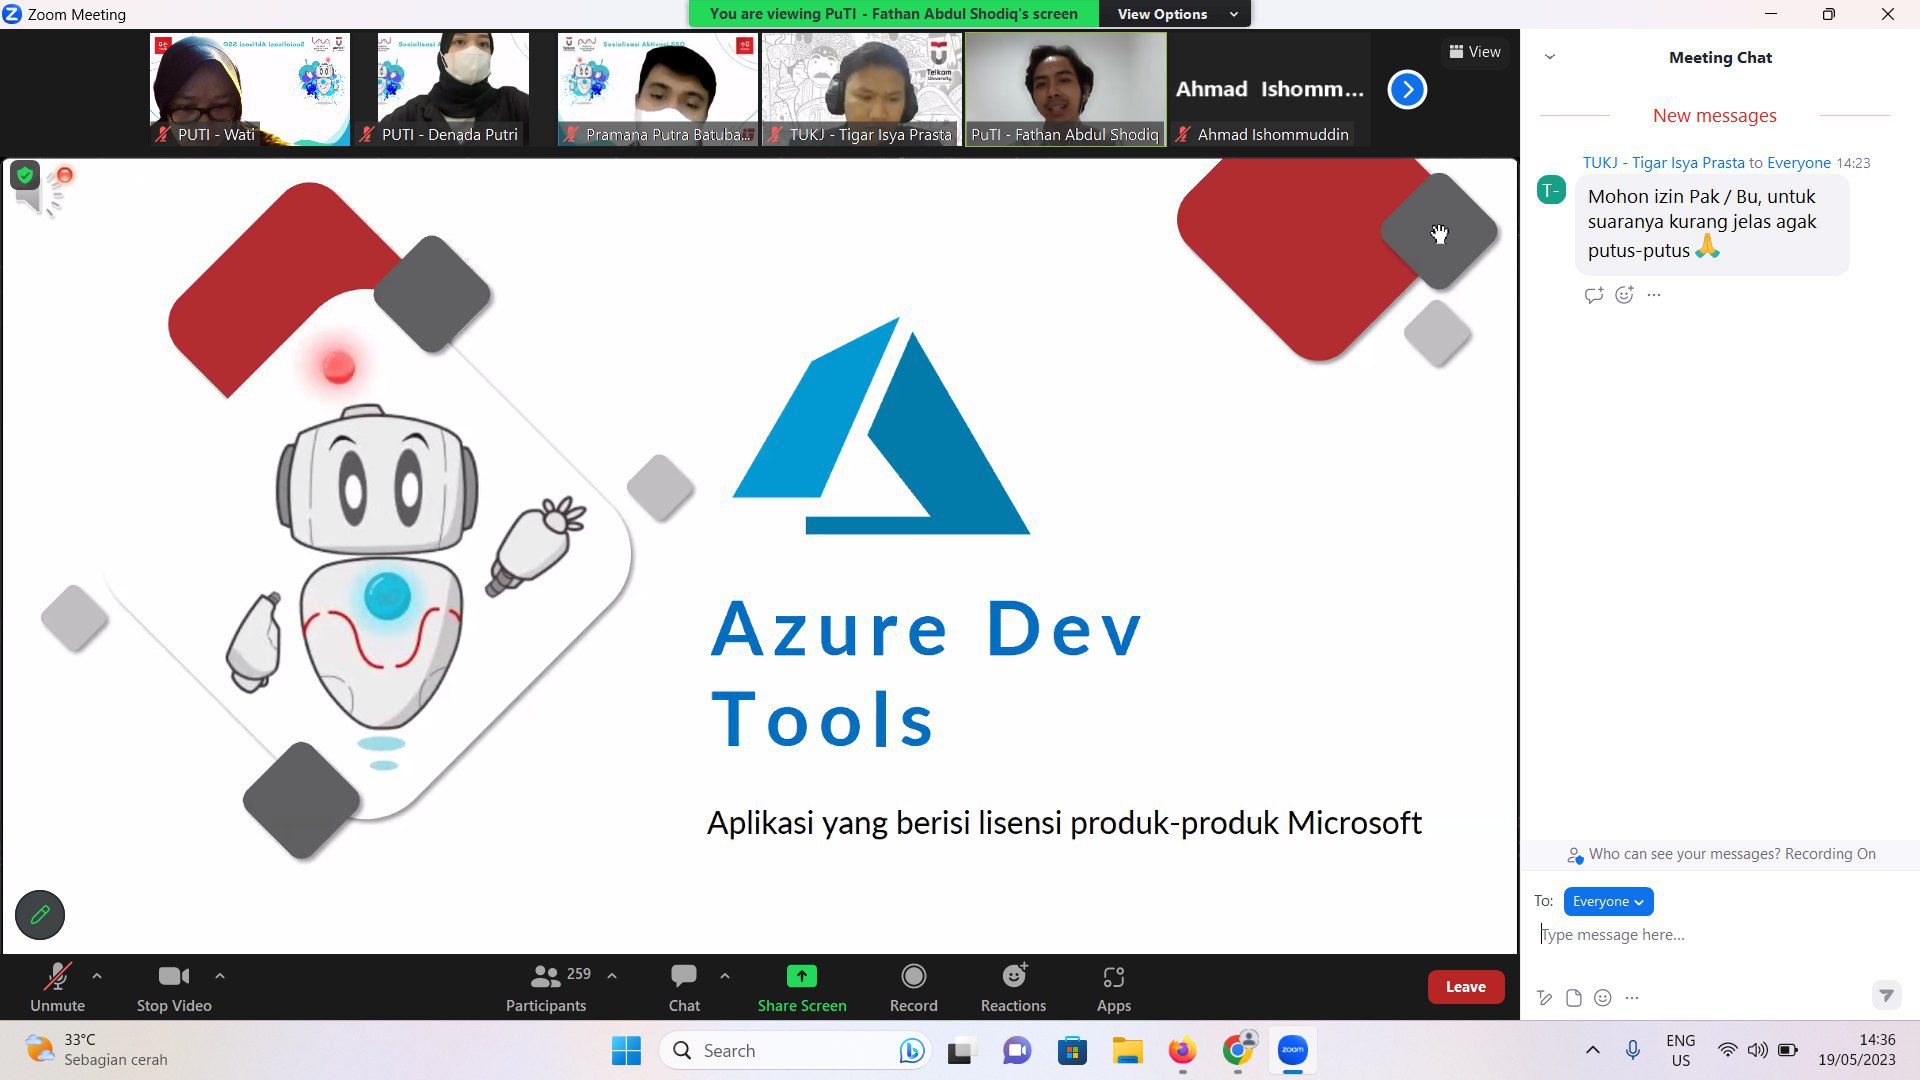The width and height of the screenshot is (1920, 1080).
Task: Open the chat app icon on taskbar
Action: pos(1017,1050)
